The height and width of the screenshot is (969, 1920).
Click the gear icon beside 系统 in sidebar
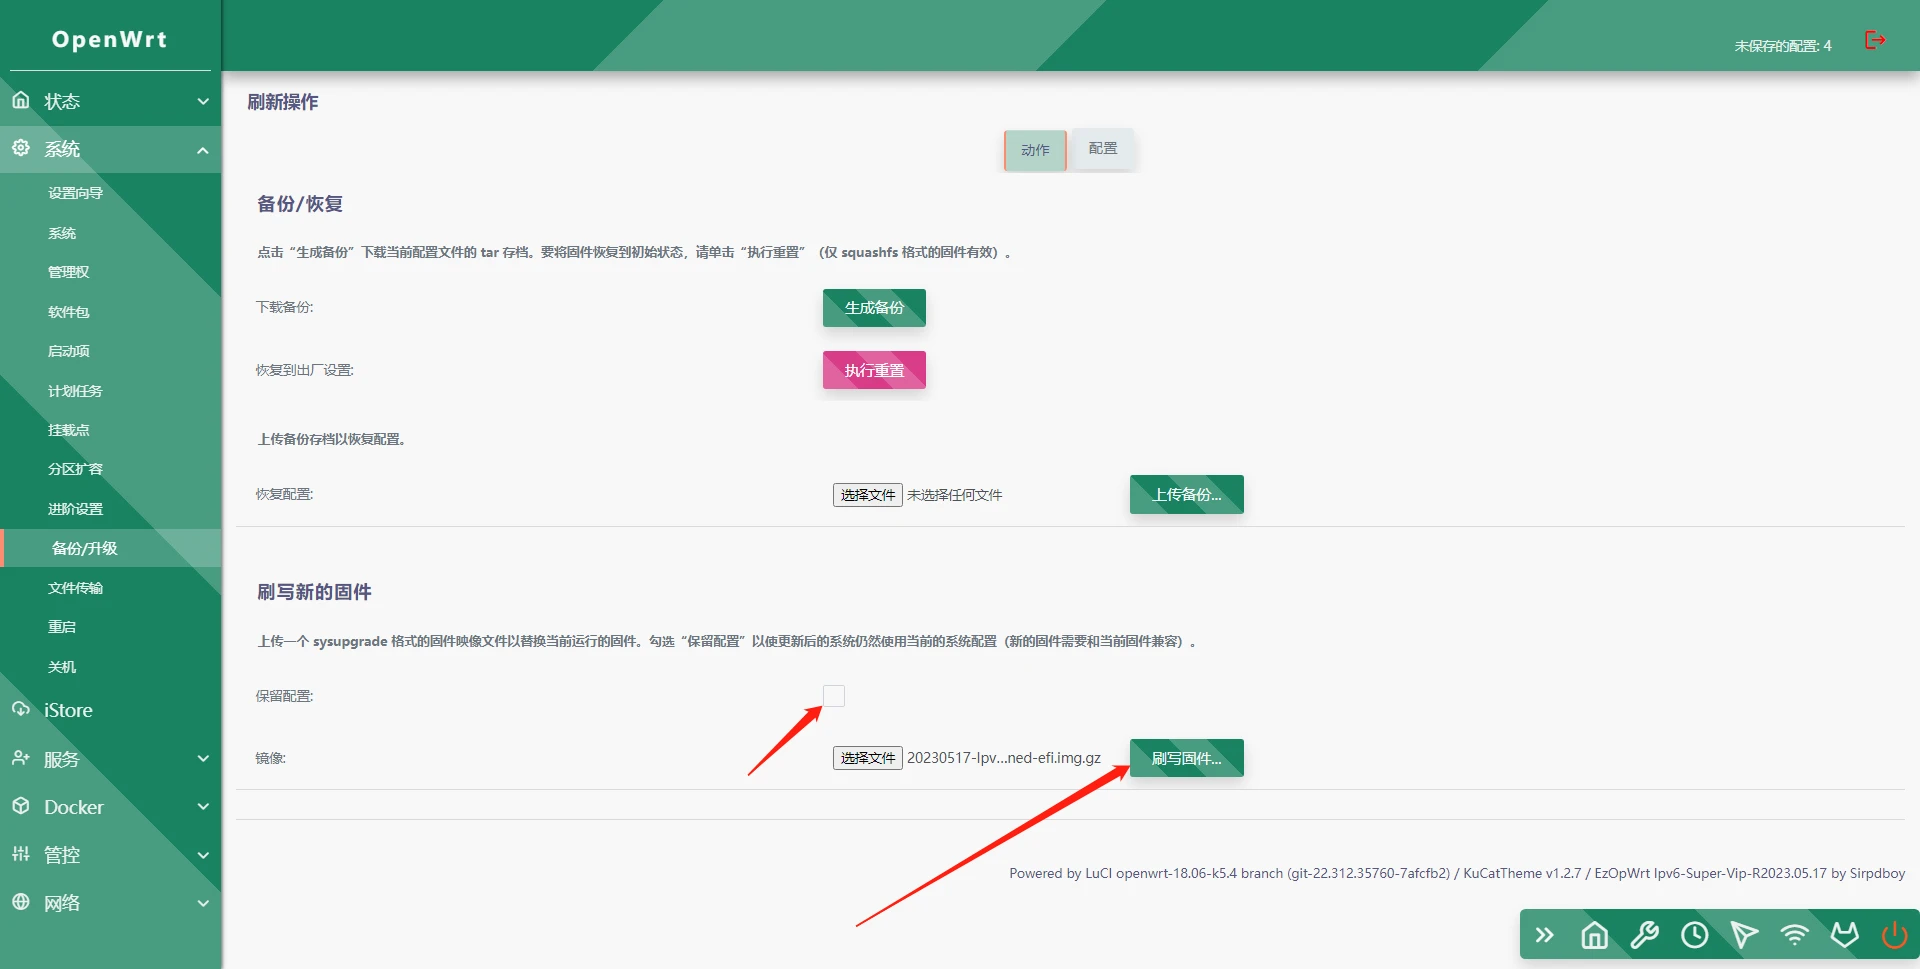coord(21,148)
